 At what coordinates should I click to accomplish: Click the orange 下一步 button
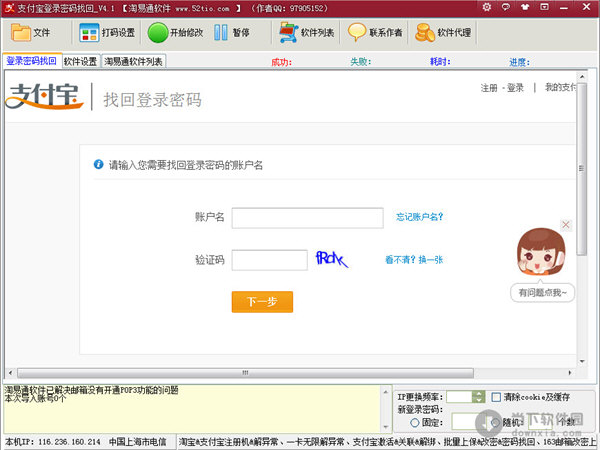262,302
